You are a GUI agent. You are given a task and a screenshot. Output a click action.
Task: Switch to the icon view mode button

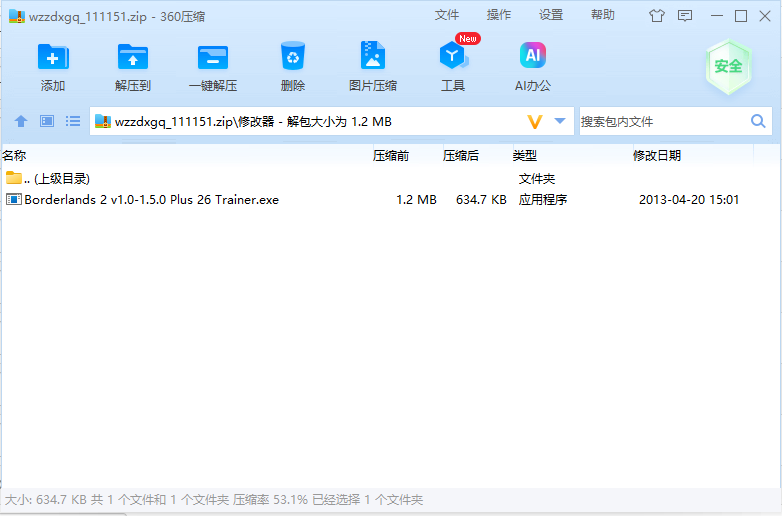click(47, 121)
